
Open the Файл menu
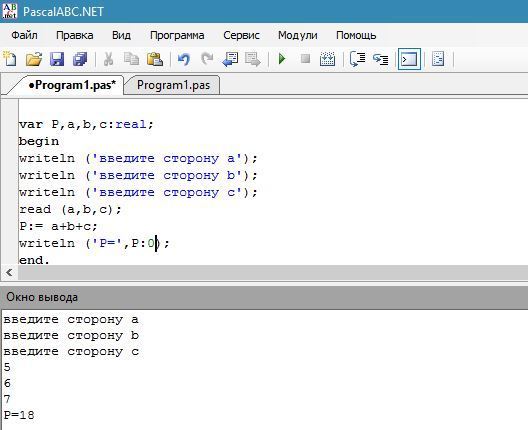pyautogui.click(x=24, y=35)
